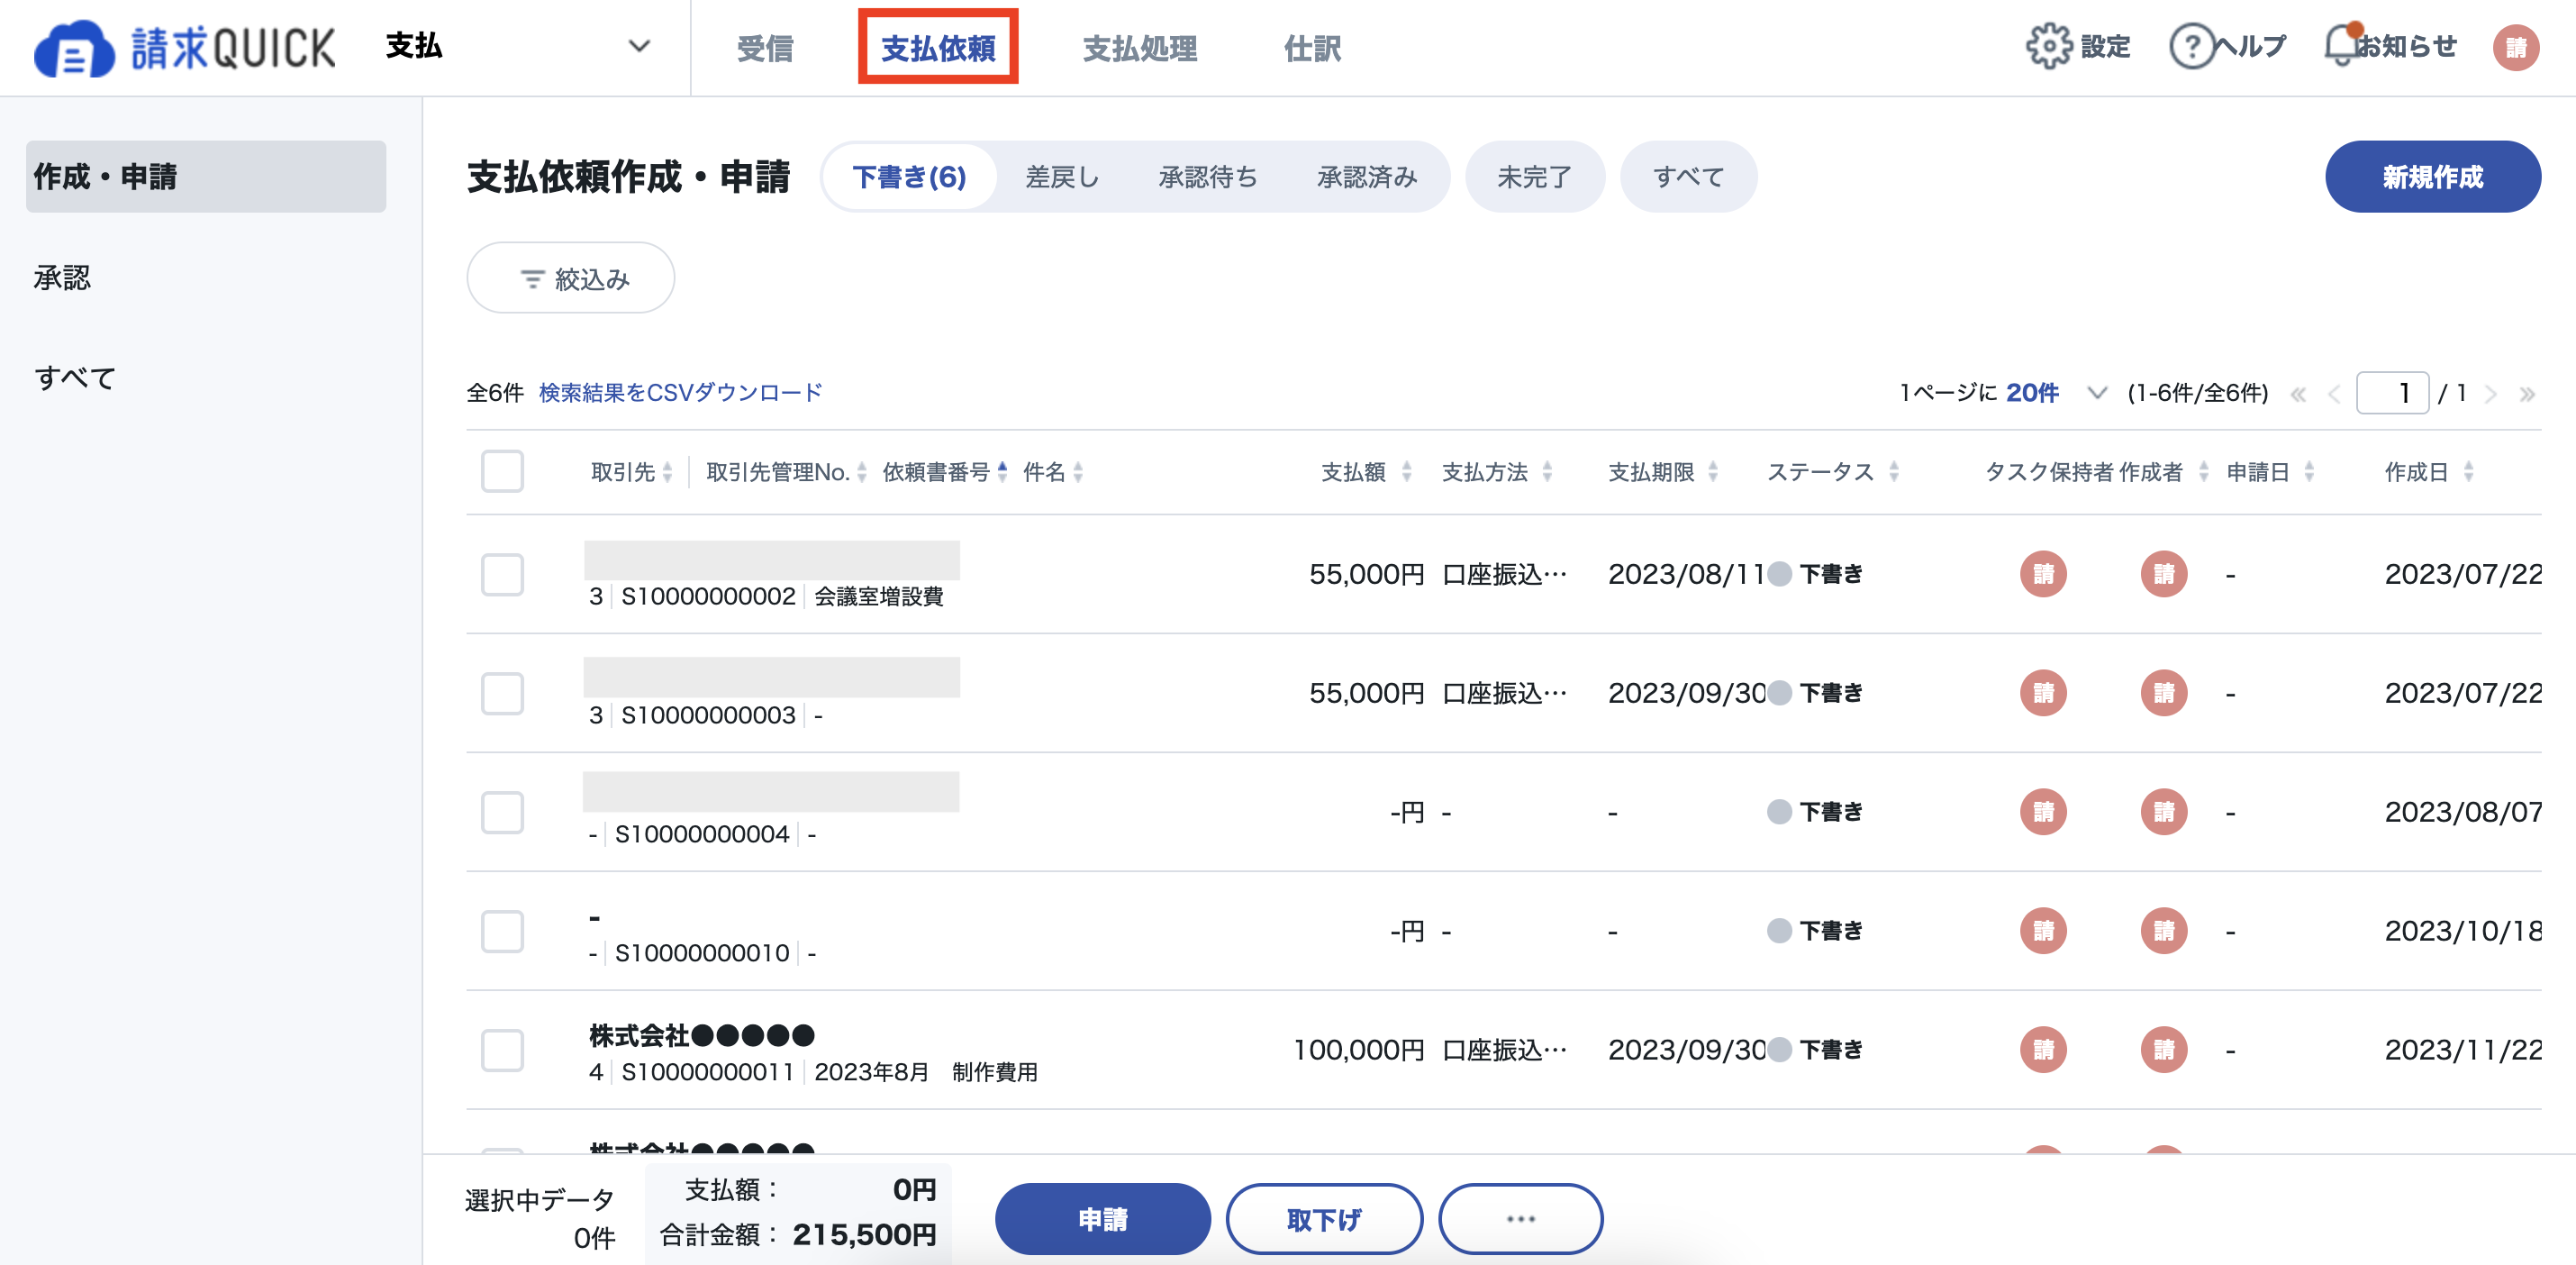Screen dimensions: 2576x1265
Task: Select the 承認済み filter tab
Action: click(1367, 177)
